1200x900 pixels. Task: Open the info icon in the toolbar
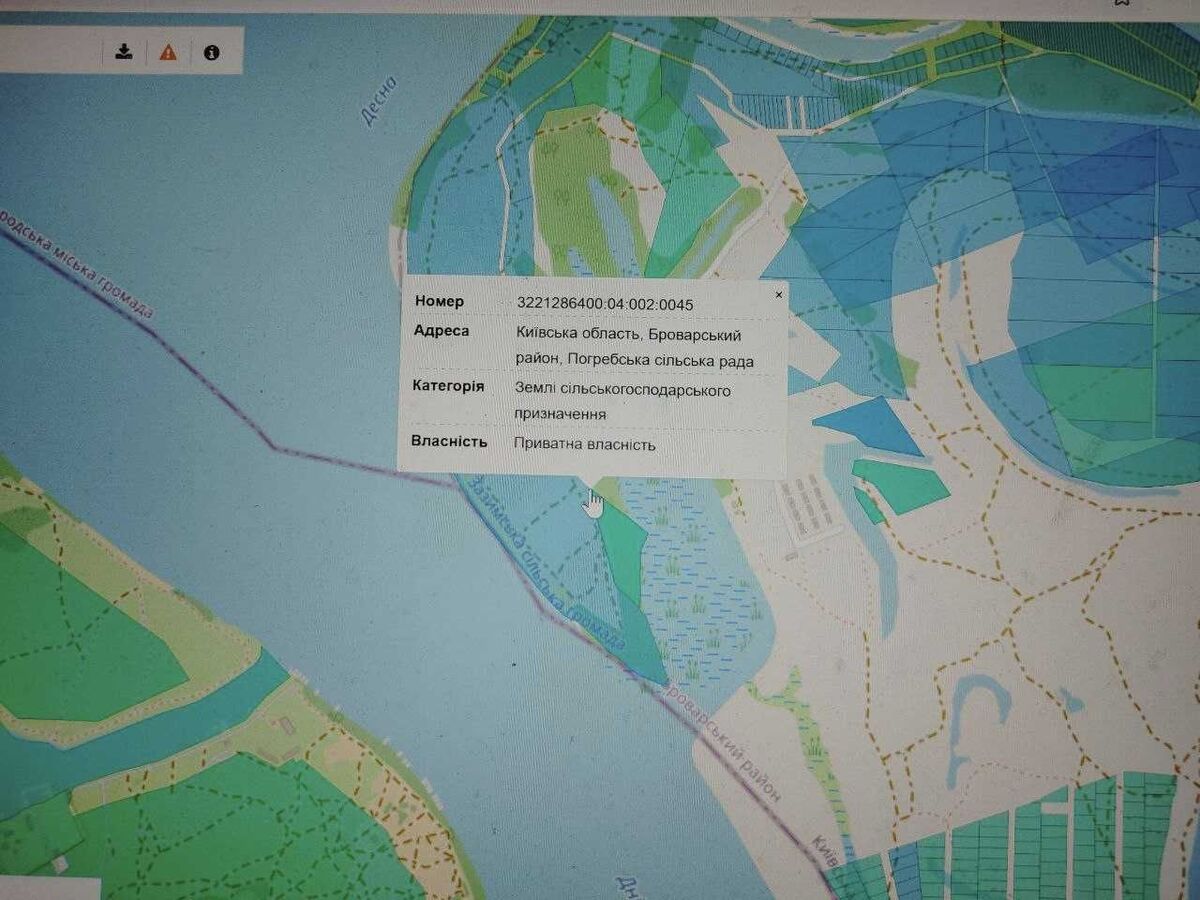coord(211,52)
